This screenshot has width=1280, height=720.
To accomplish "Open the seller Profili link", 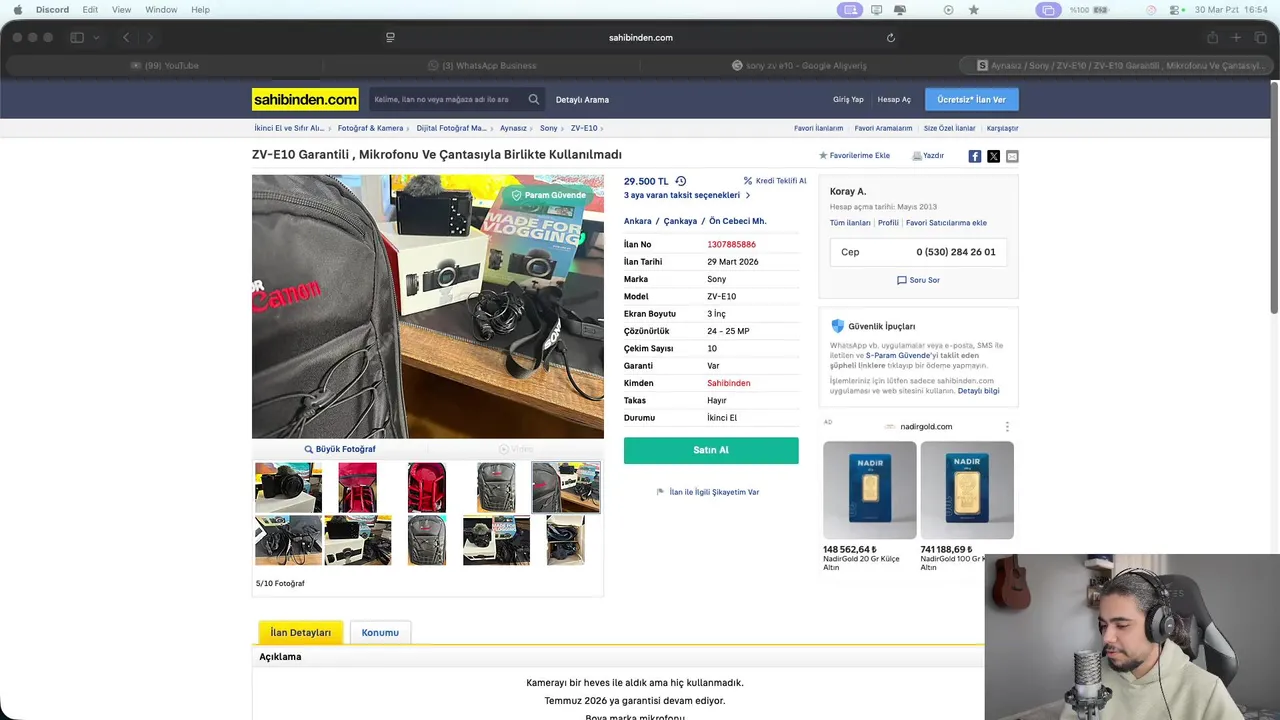I will pos(888,223).
